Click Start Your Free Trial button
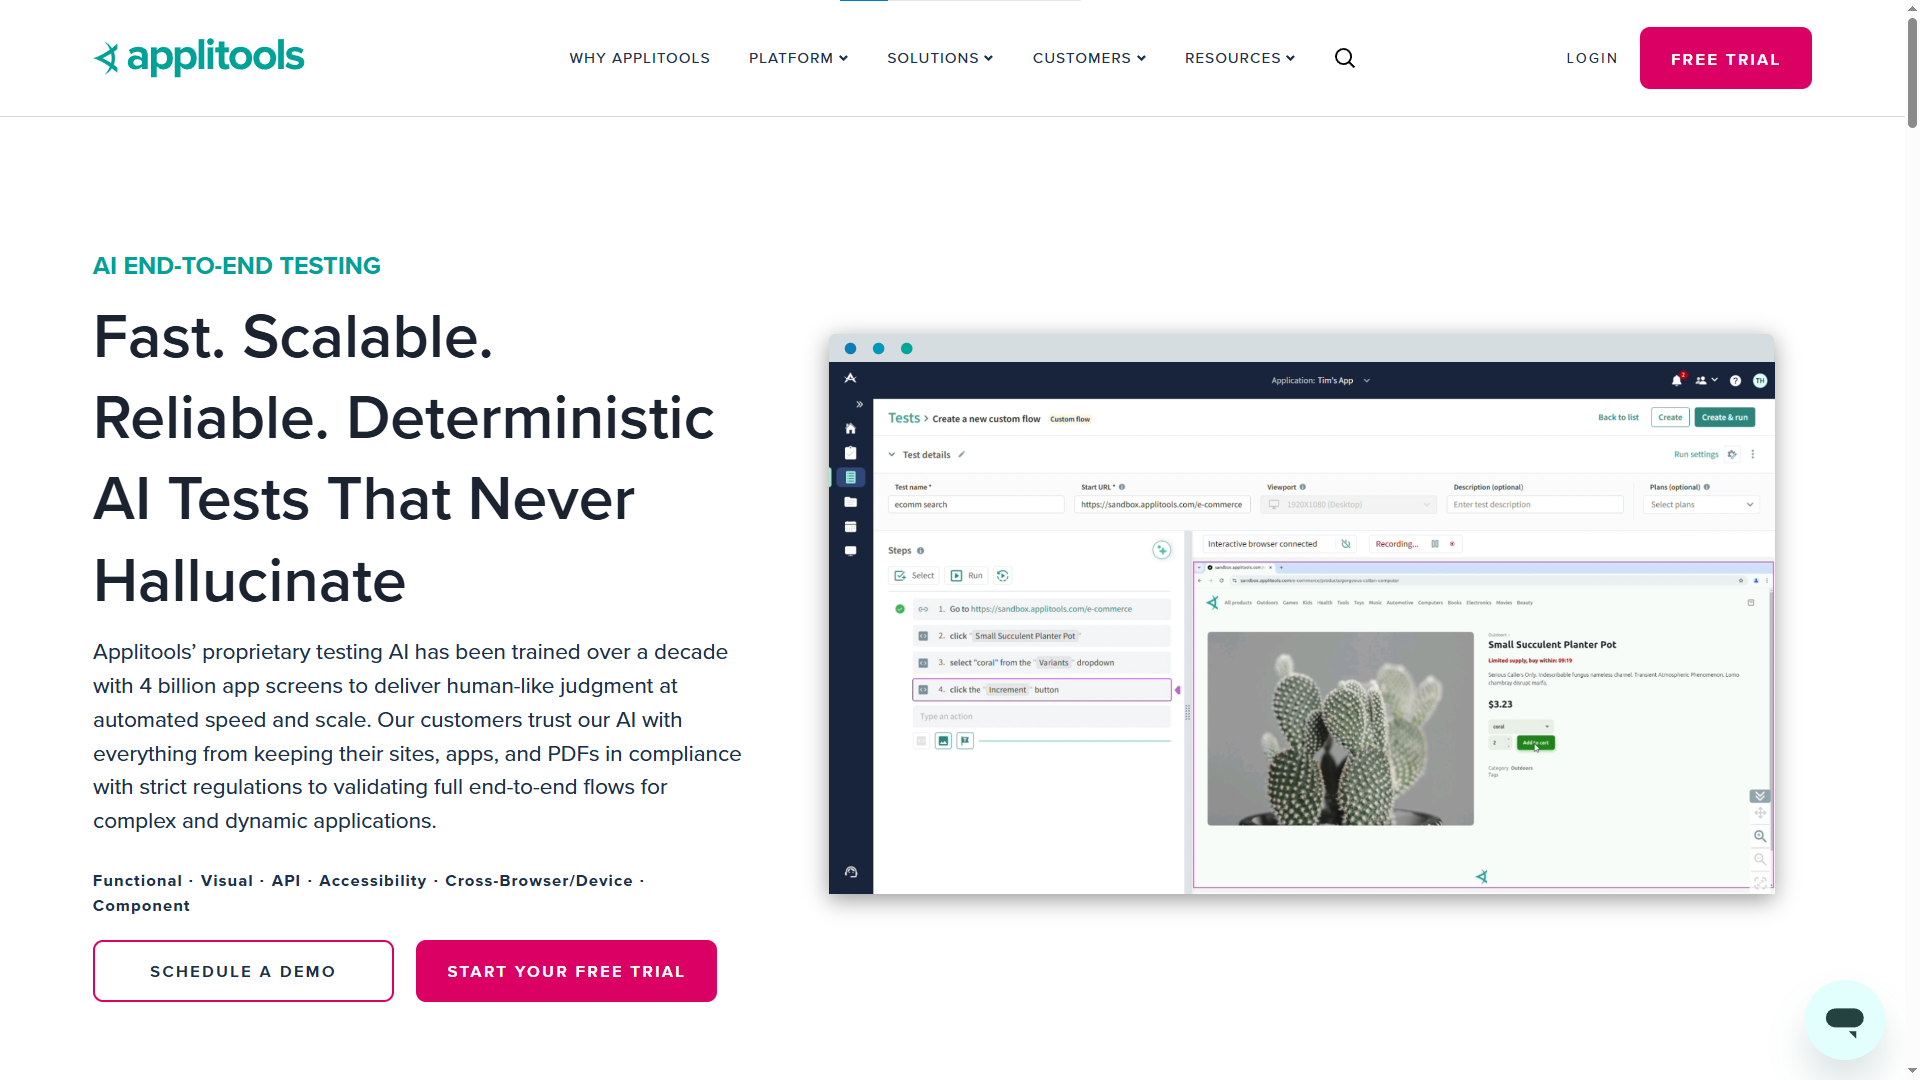 coord(566,971)
